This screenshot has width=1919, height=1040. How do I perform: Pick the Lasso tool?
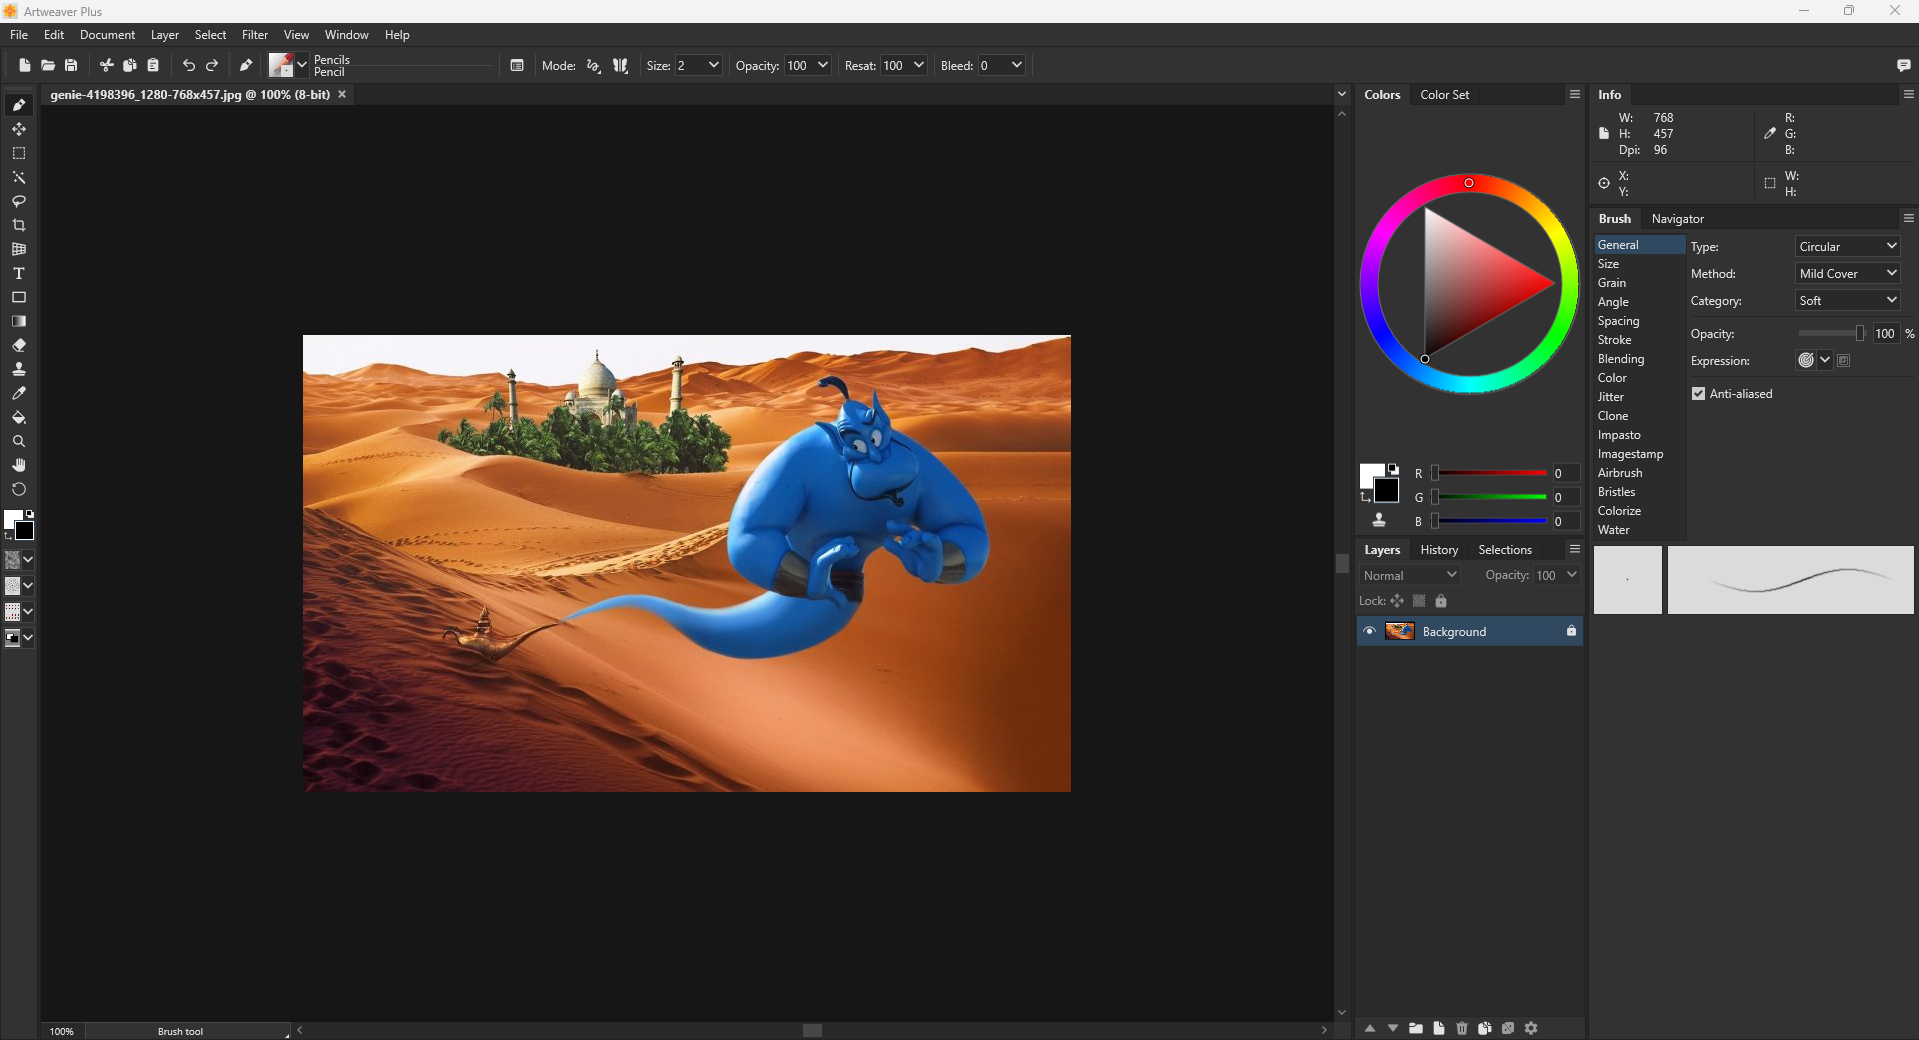coord(19,201)
